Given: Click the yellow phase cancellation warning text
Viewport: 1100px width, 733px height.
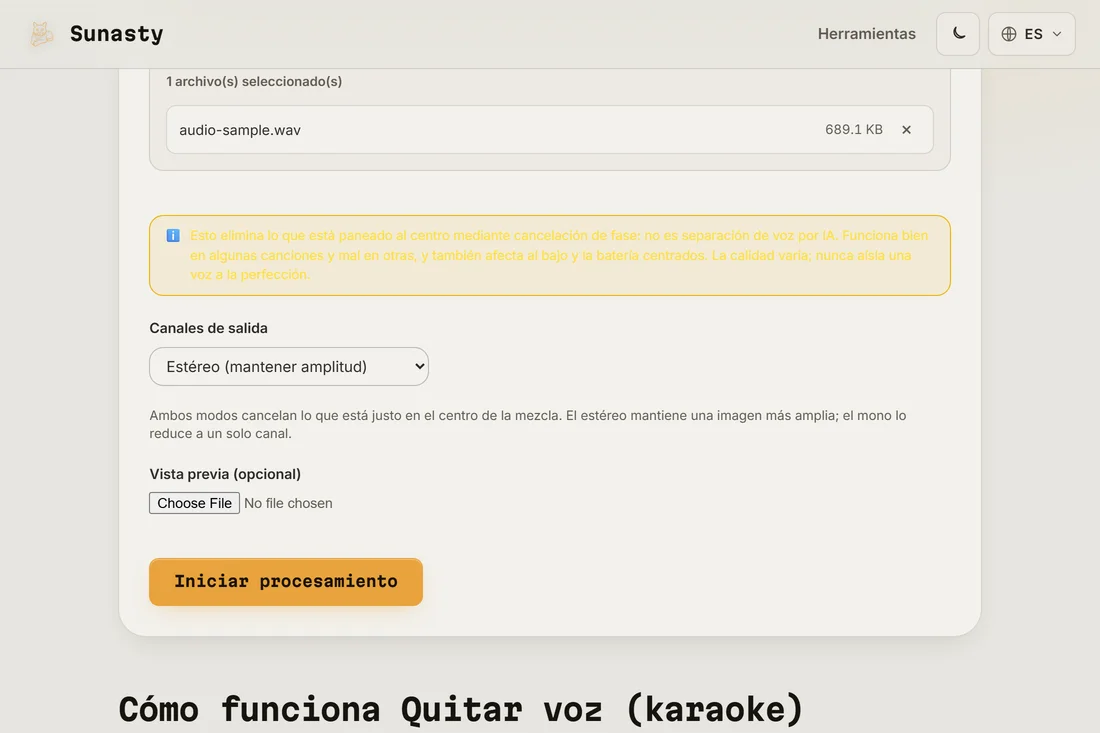Looking at the screenshot, I should point(559,255).
